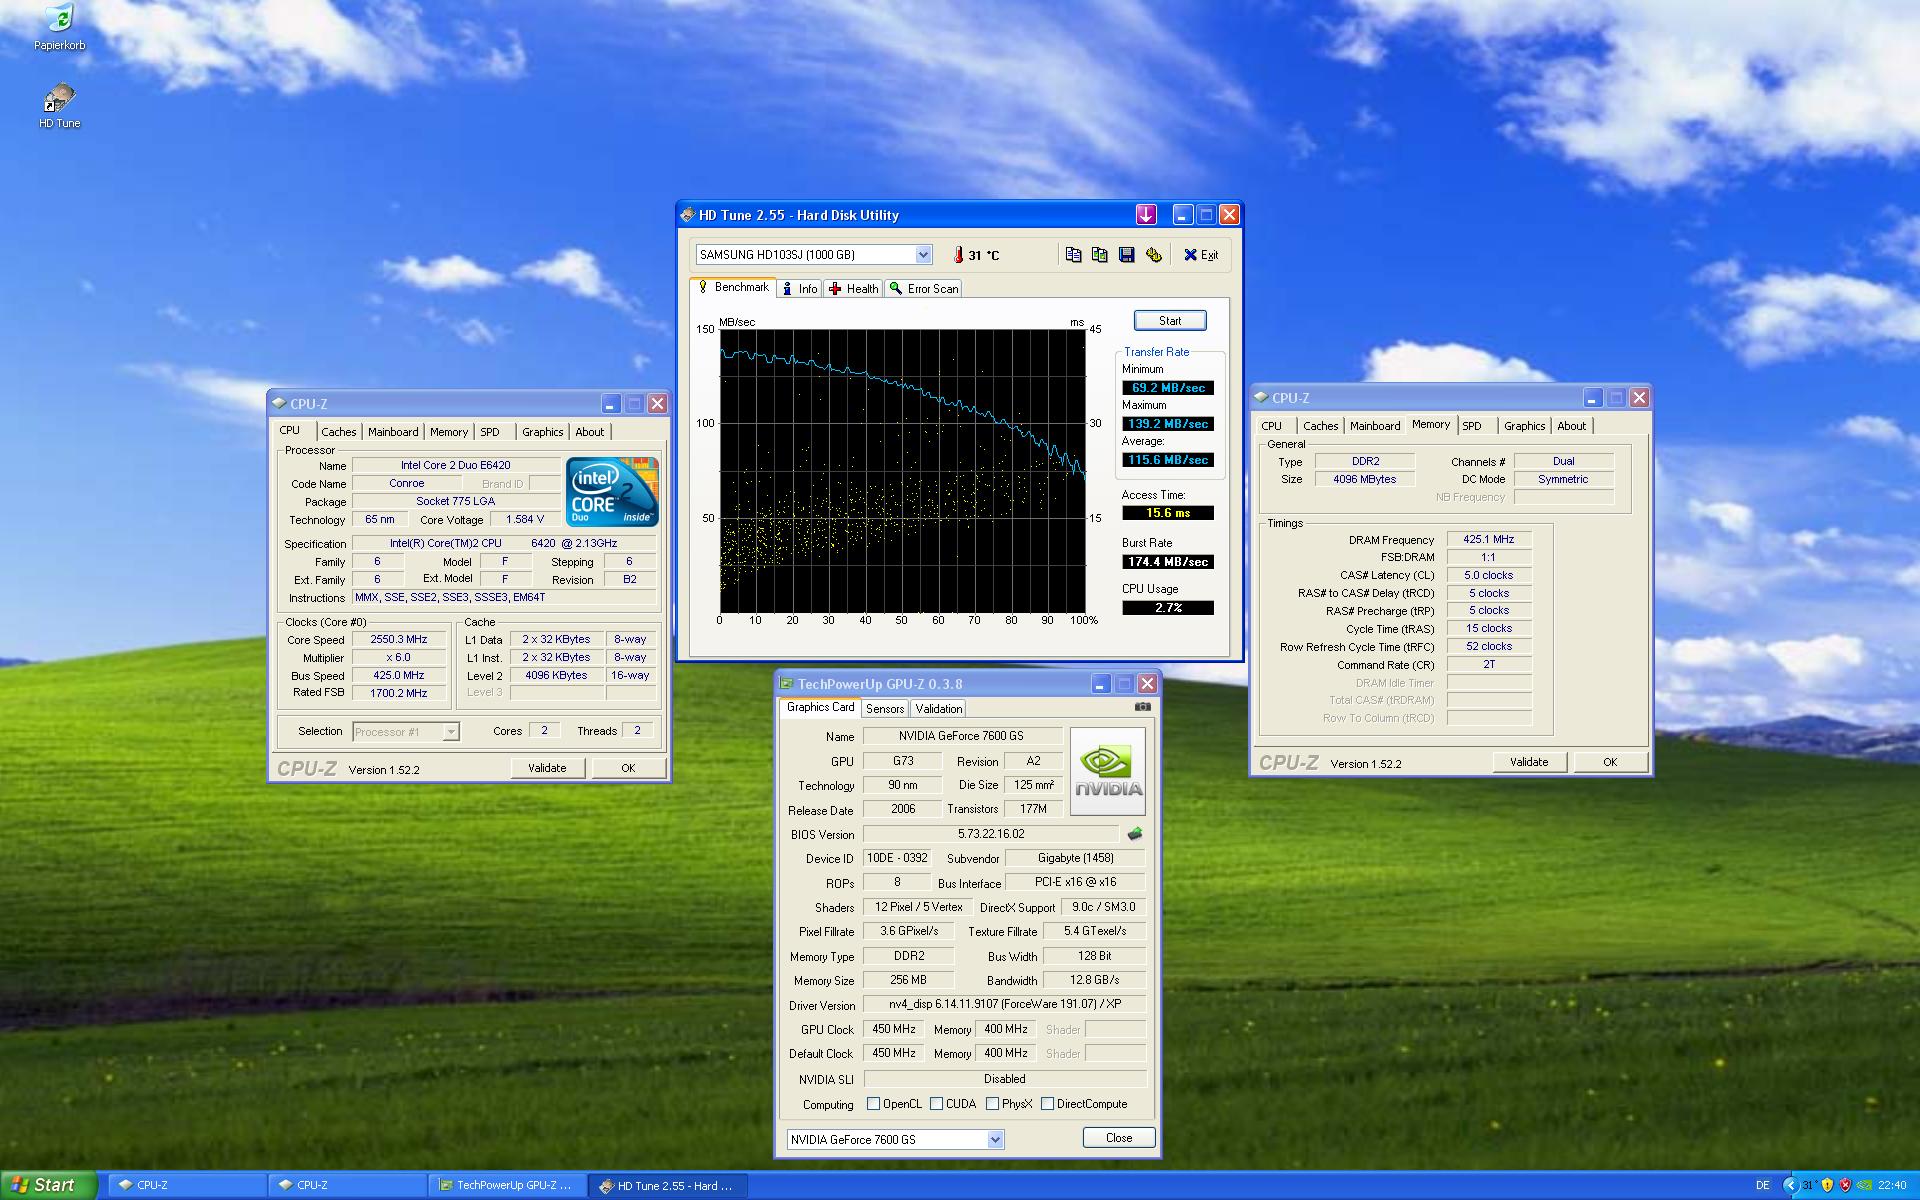Viewport: 1920px width, 1200px height.
Task: Click the DRAM Frequency value 425.1 MHz
Action: point(1489,539)
